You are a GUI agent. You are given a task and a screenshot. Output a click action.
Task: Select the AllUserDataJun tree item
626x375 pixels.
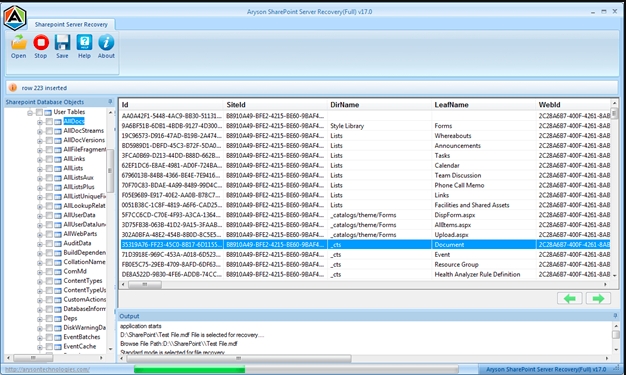pos(85,224)
